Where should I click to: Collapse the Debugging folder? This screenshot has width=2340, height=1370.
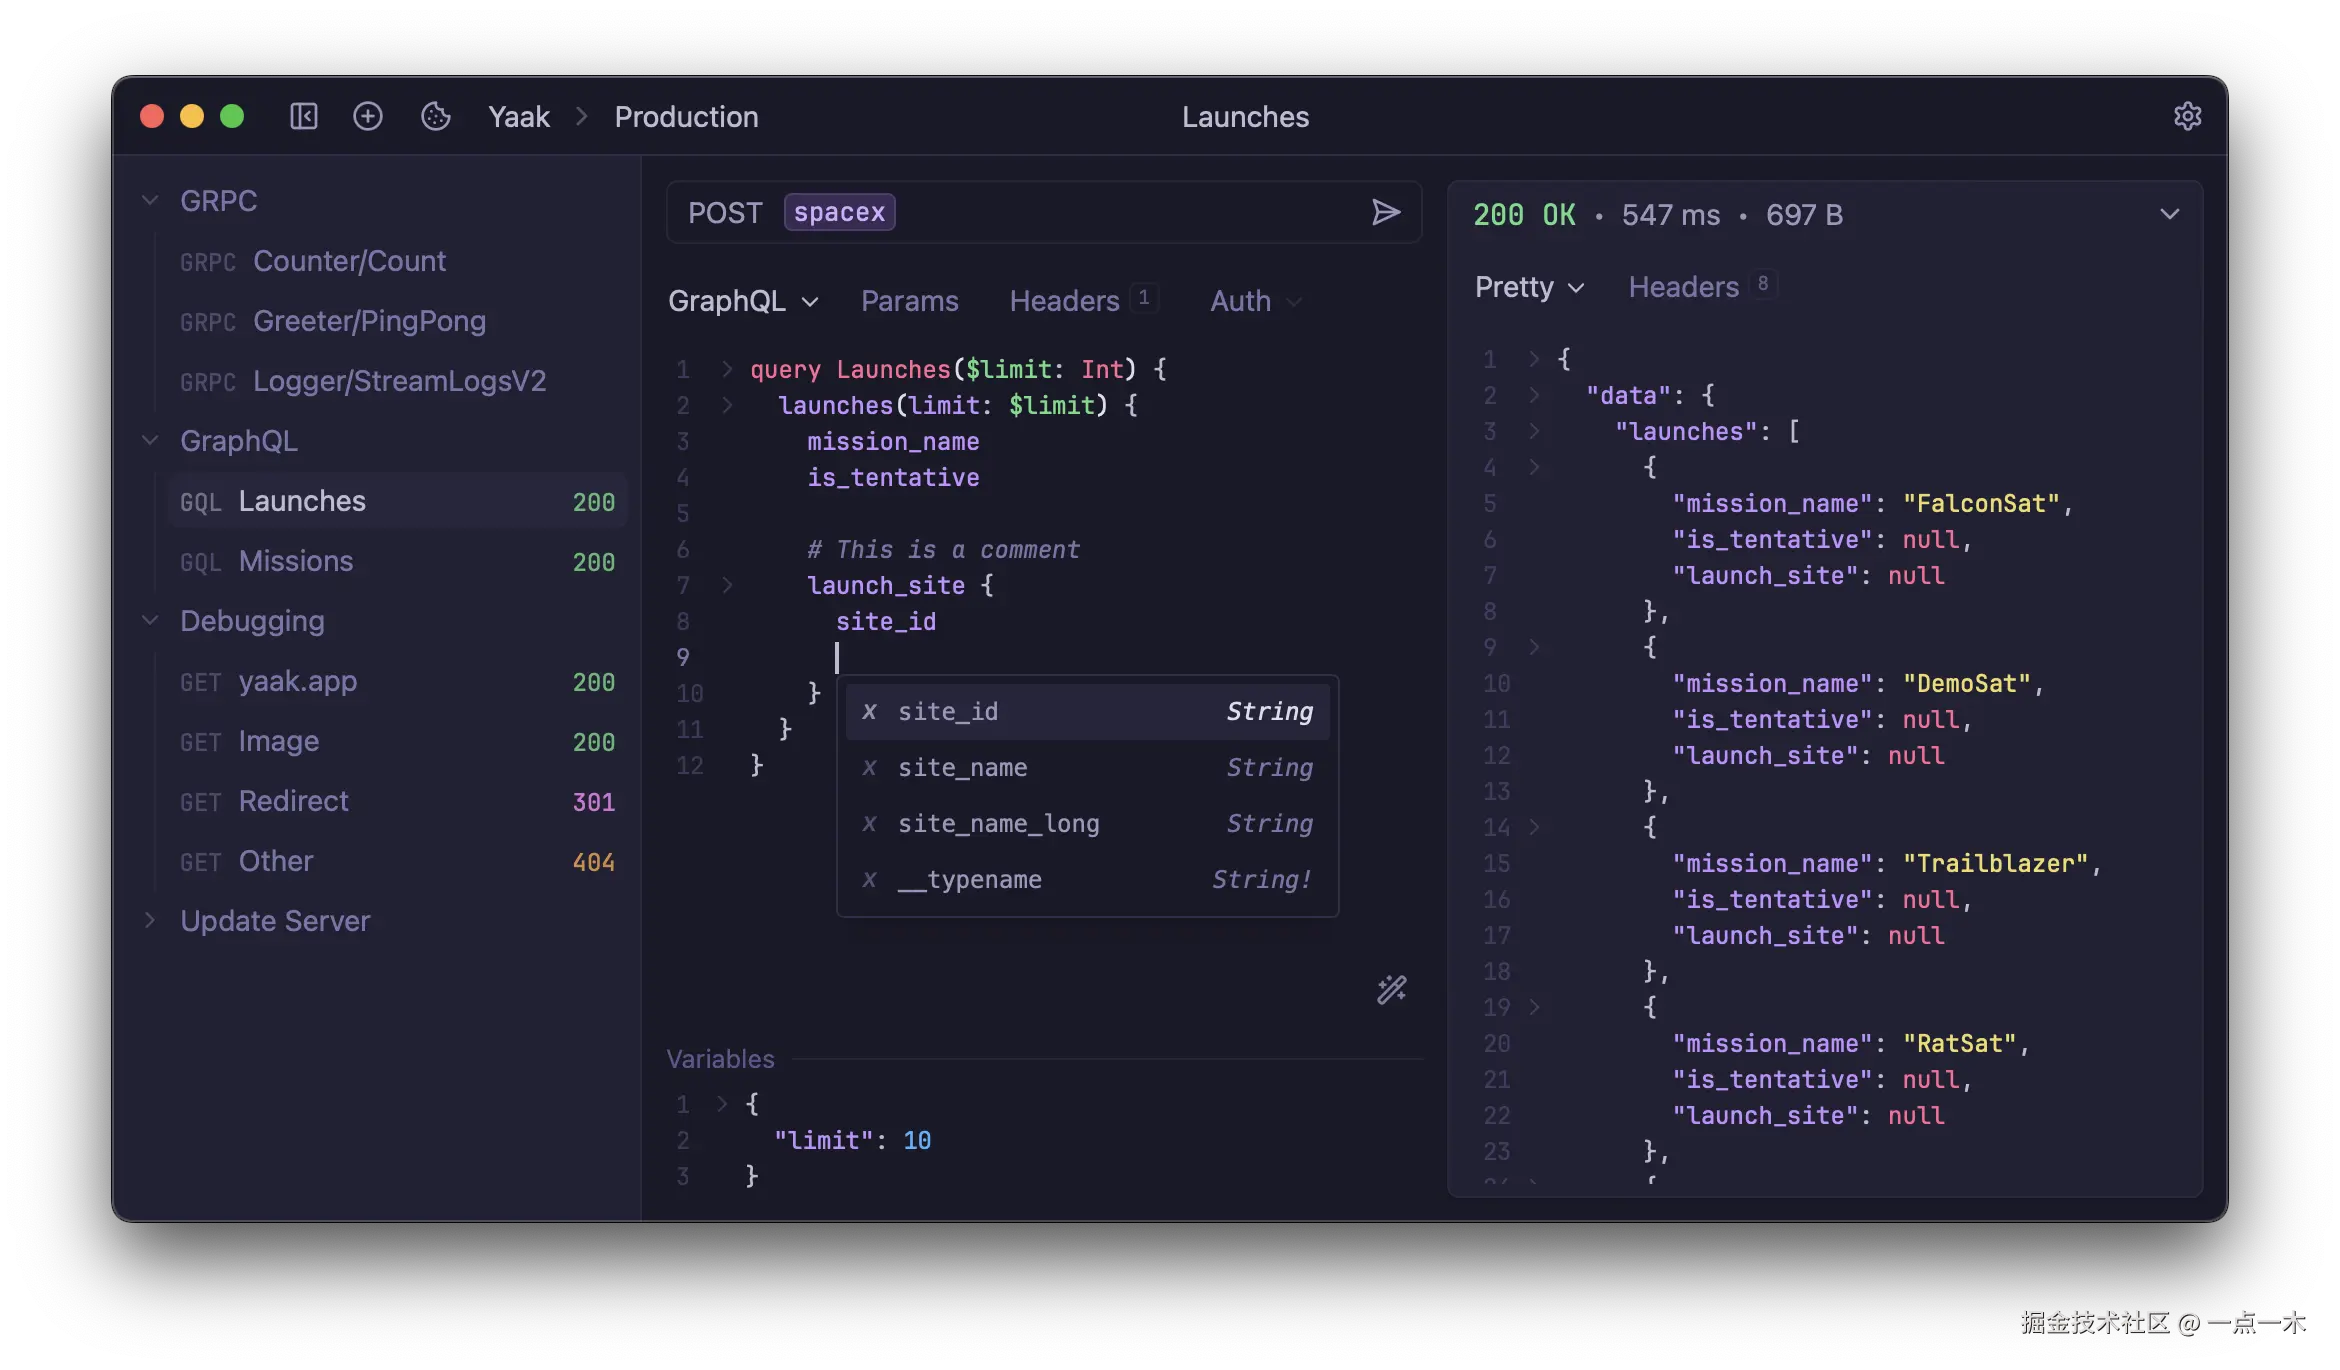(x=151, y=620)
